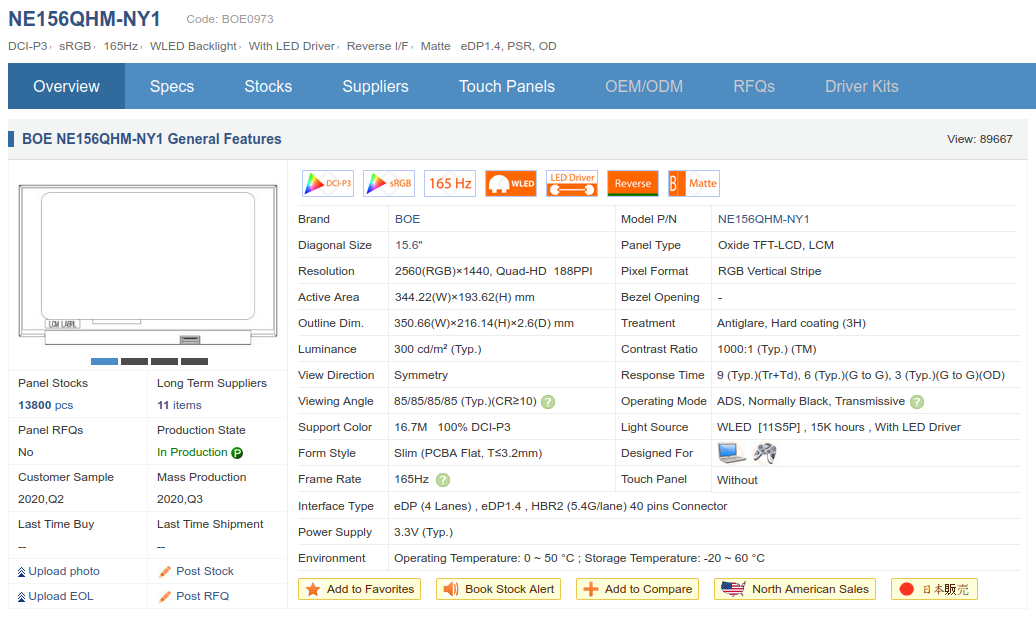The image size is (1036, 617).
Task: Open the BOE brand link
Action: (x=408, y=219)
